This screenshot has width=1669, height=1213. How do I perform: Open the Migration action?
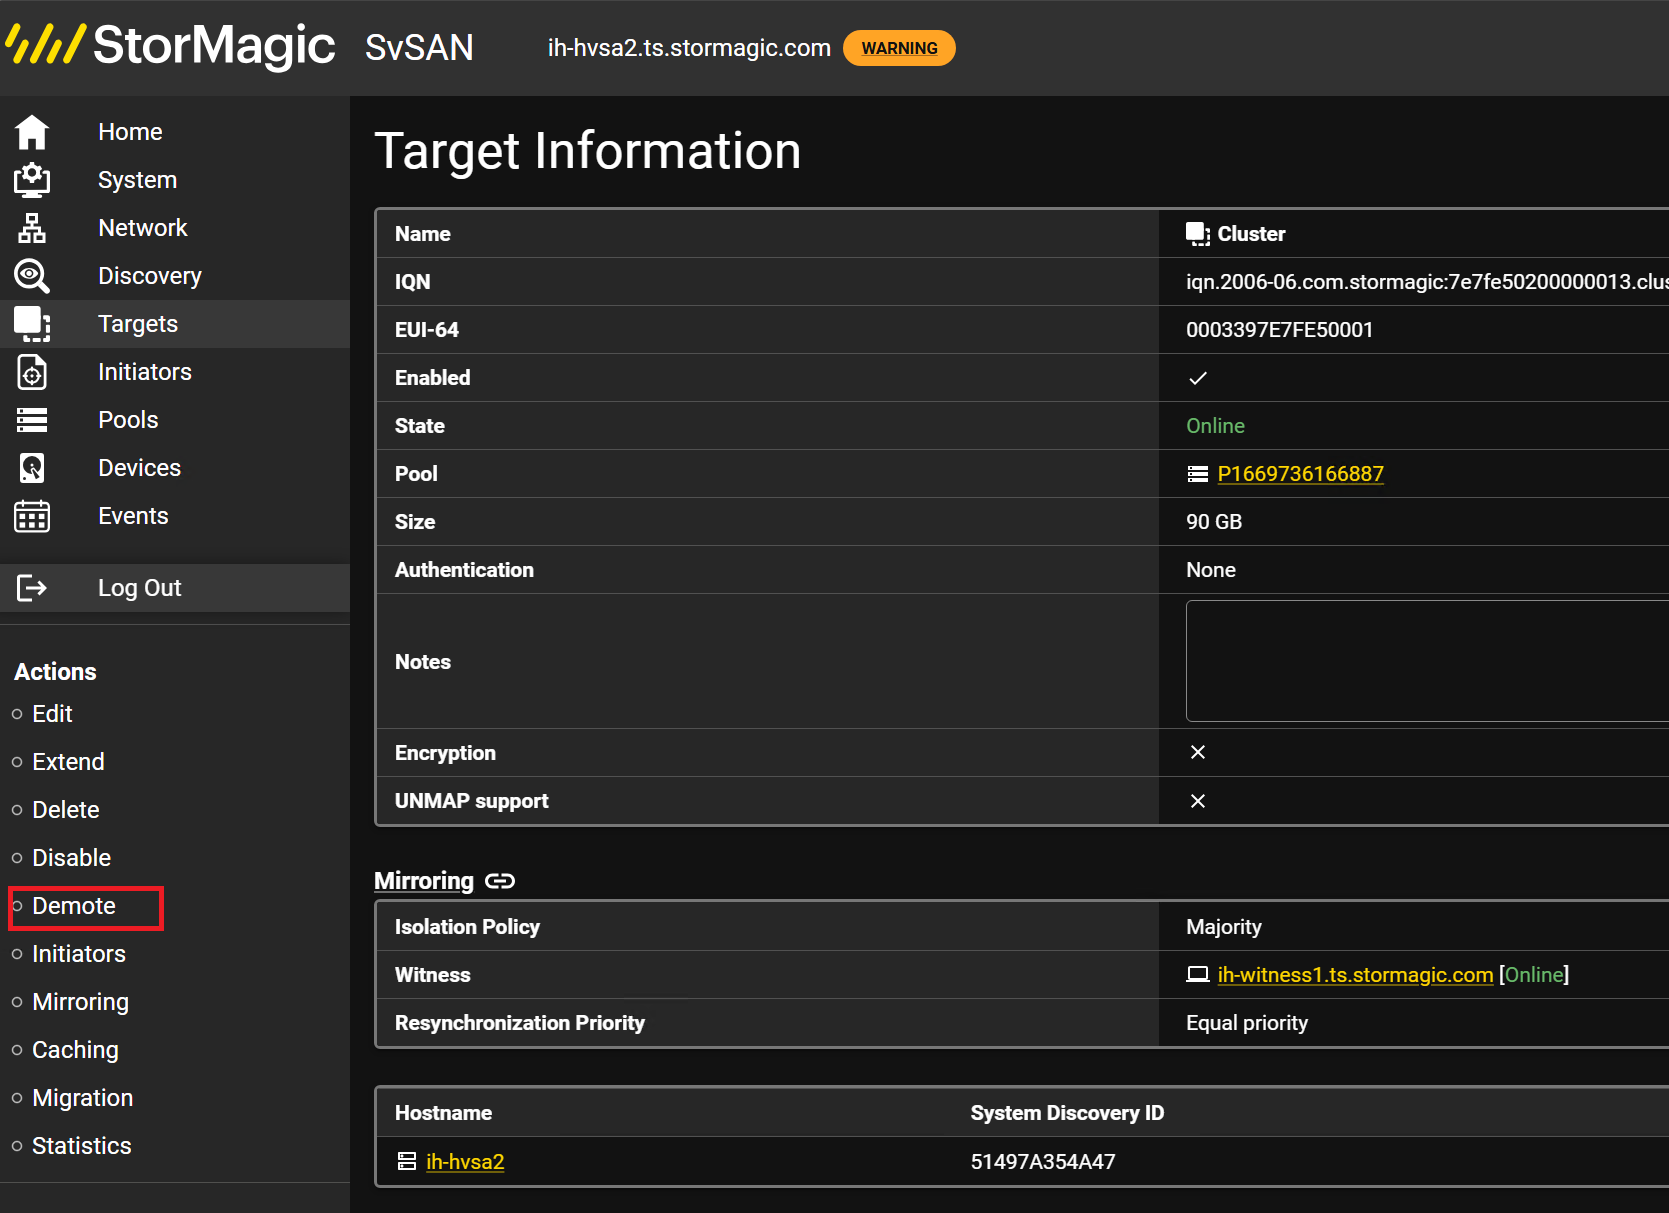tap(83, 1098)
